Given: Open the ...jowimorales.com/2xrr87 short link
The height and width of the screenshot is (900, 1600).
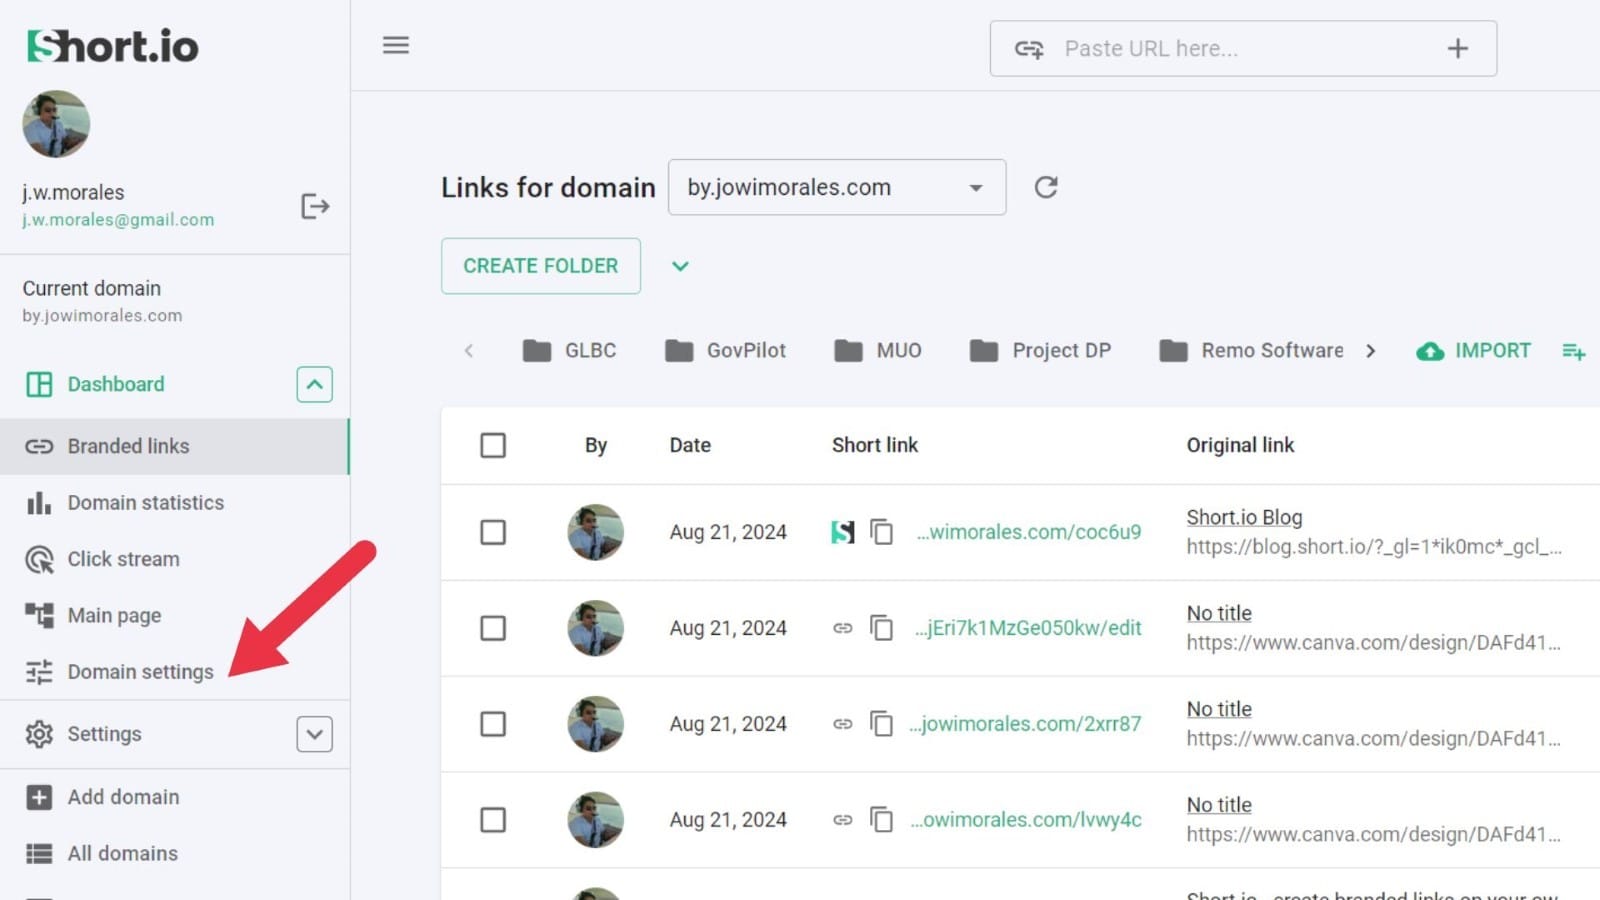Looking at the screenshot, I should point(1025,724).
